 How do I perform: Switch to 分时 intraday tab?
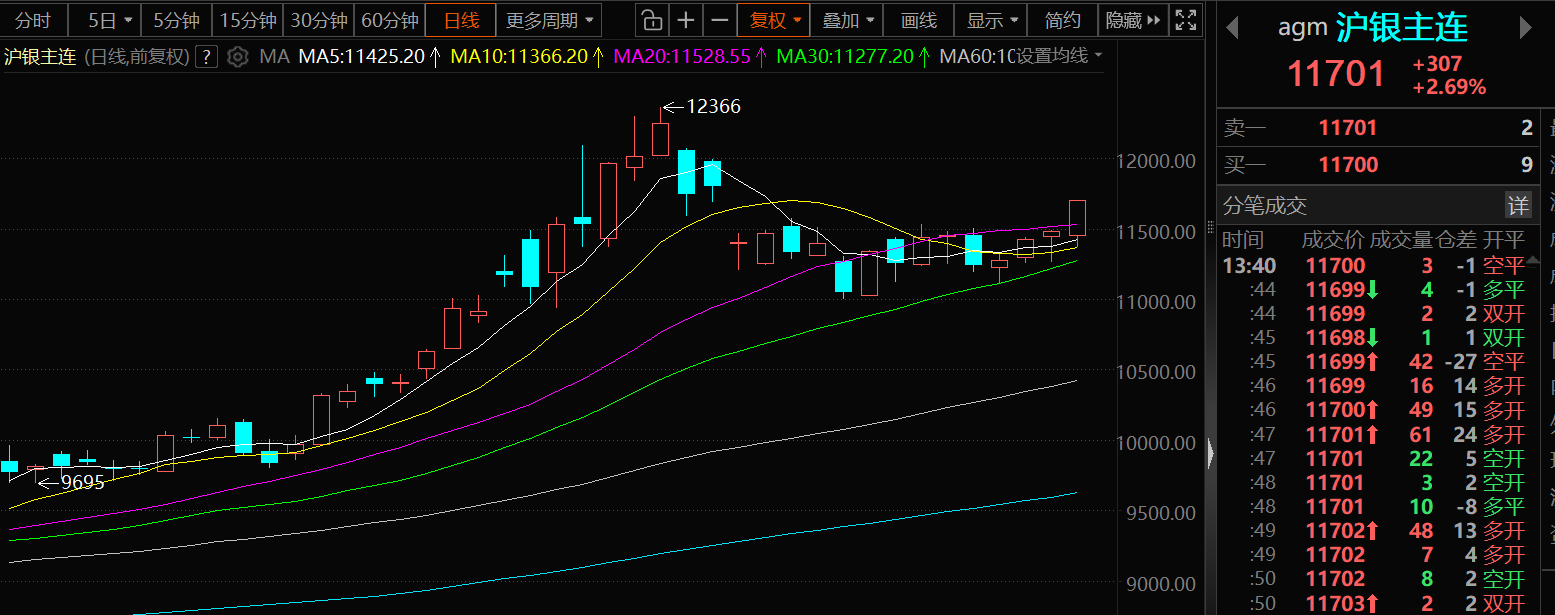(x=33, y=20)
